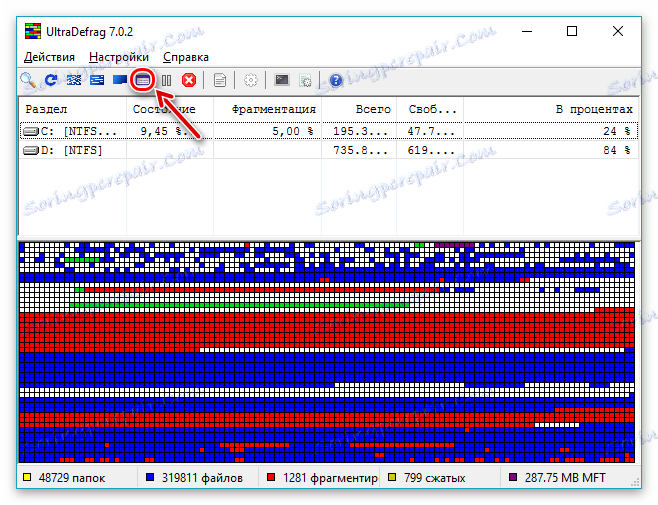The image size is (658, 505).
Task: Sort by the Раздел column header
Action: pos(73,110)
